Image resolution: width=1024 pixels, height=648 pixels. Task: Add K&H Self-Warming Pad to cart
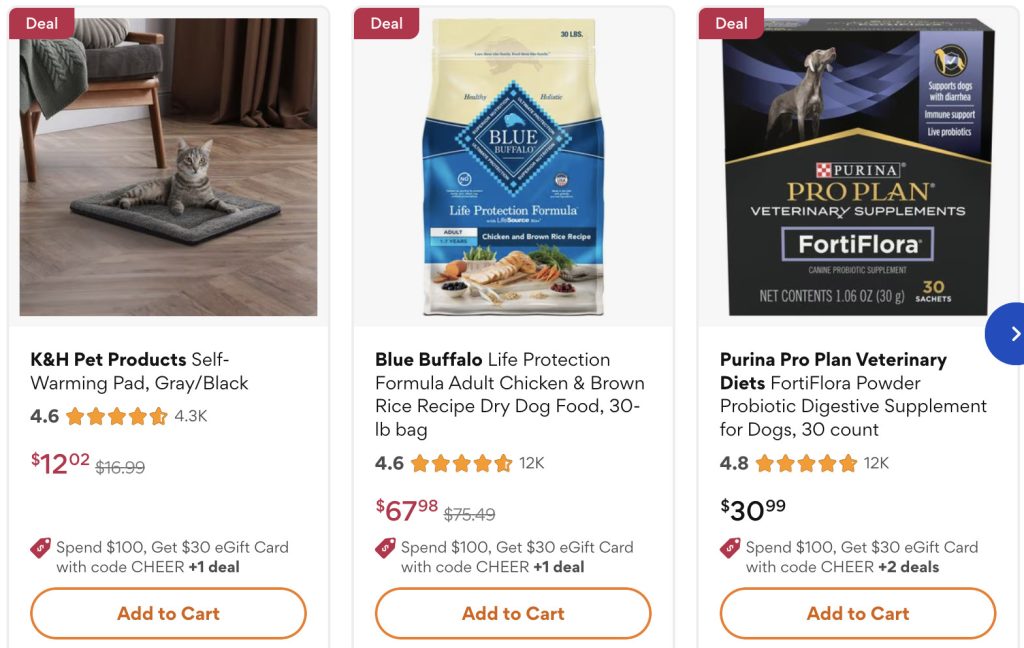(168, 613)
